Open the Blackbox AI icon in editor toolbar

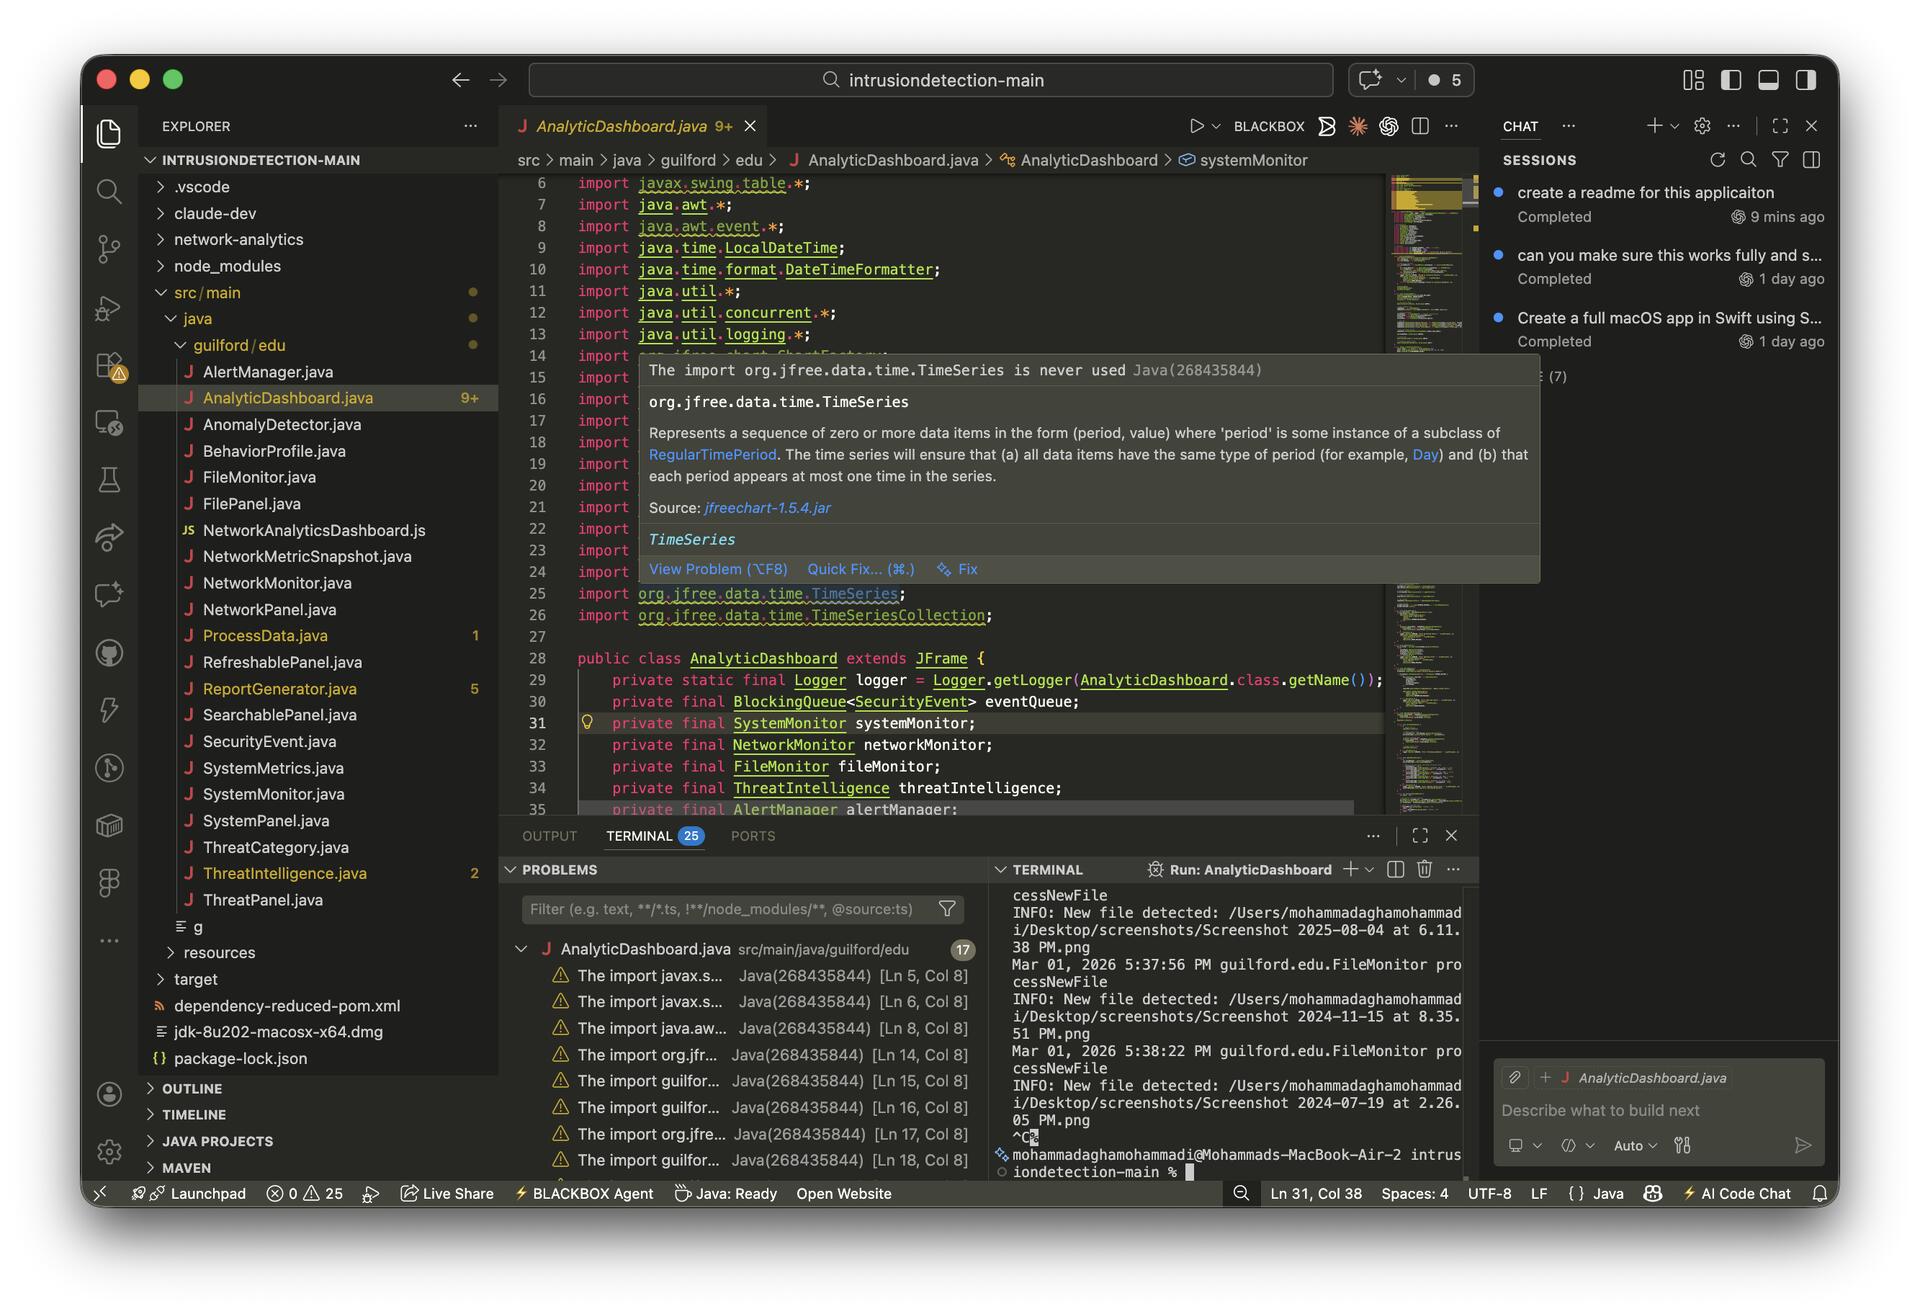tap(1327, 126)
